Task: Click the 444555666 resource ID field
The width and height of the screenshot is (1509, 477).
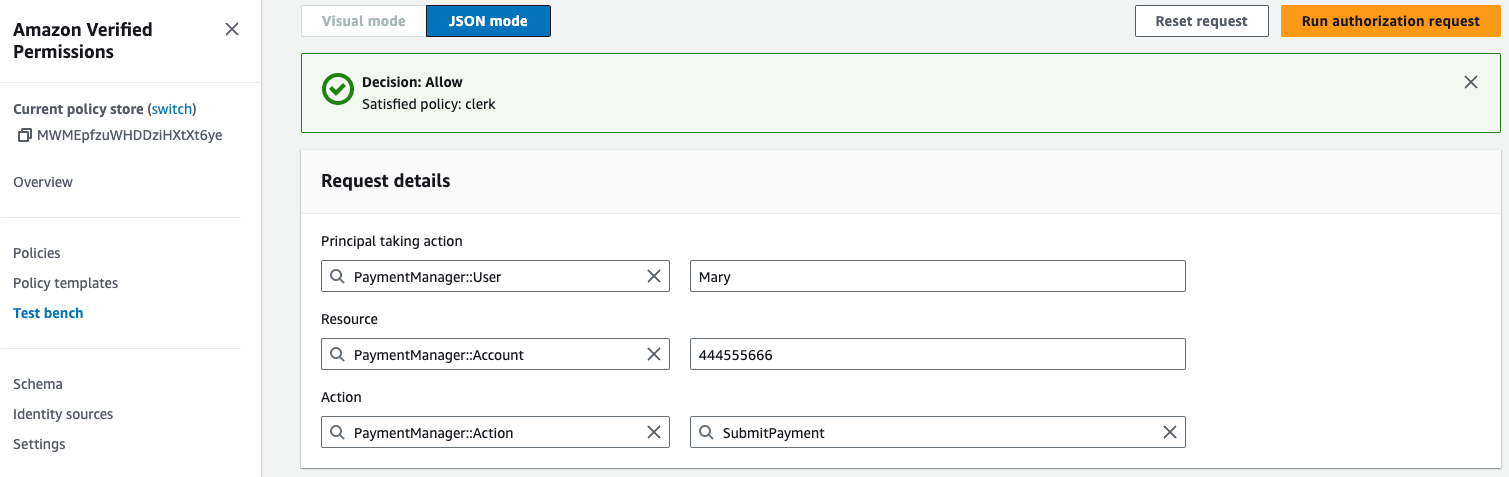Action: 938,355
